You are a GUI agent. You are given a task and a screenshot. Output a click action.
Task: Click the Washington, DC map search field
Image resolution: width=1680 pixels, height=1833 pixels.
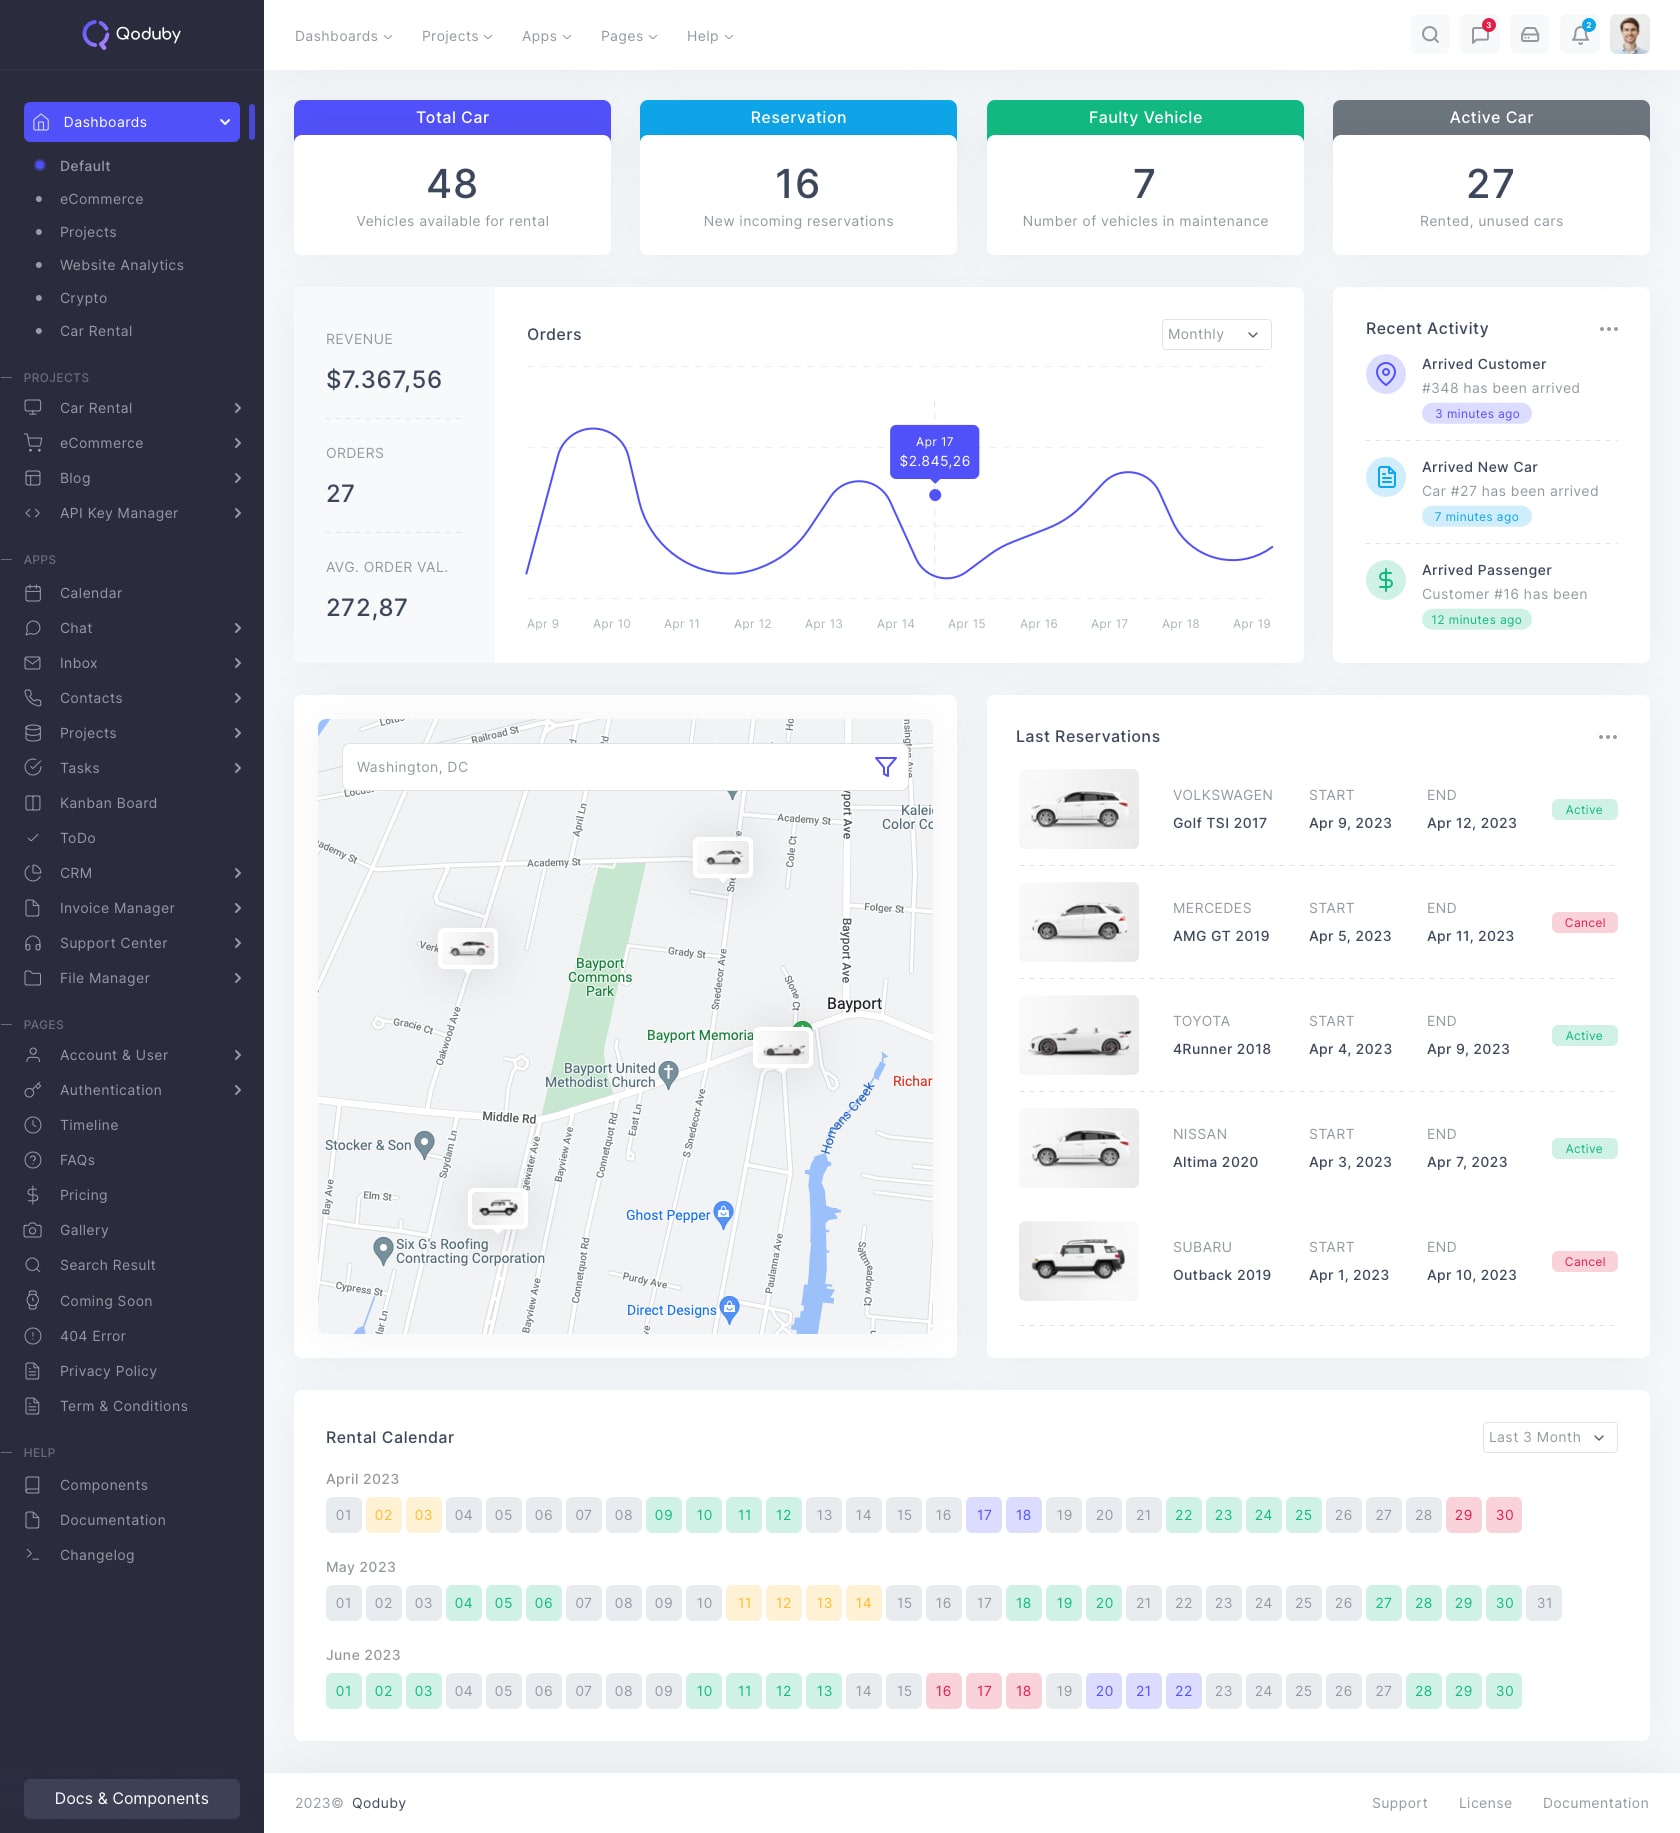[600, 767]
